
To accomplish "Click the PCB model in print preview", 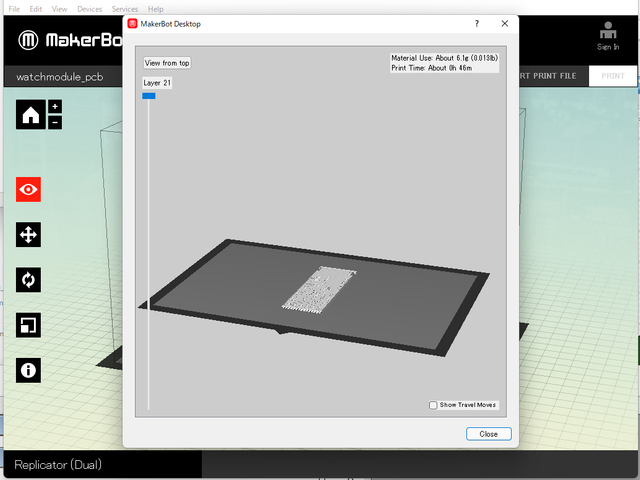I will coord(320,289).
